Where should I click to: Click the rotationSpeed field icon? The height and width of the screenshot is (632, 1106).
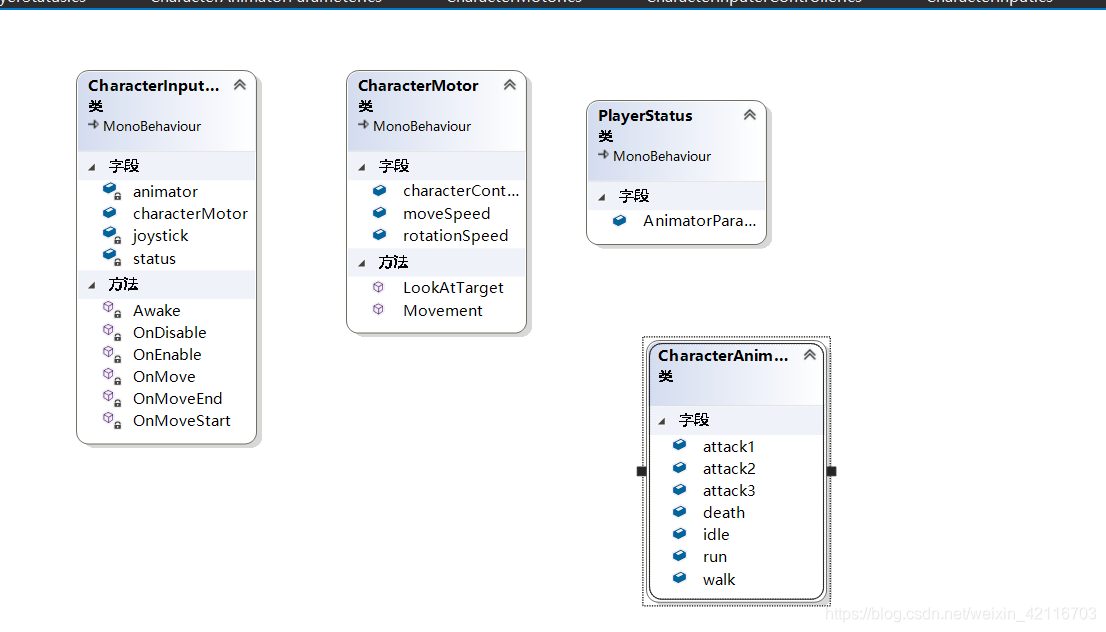click(x=379, y=234)
